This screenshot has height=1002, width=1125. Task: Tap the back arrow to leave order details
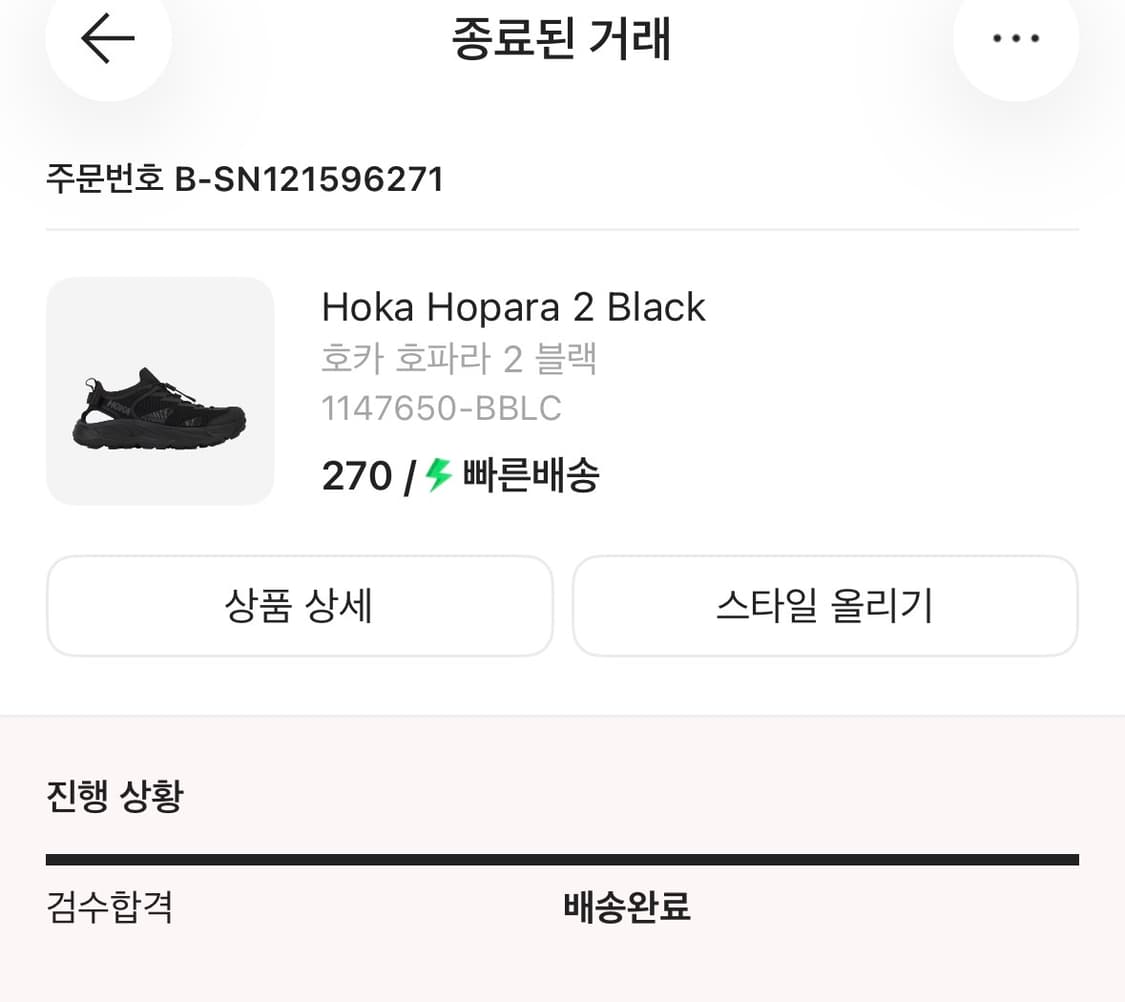tap(109, 38)
